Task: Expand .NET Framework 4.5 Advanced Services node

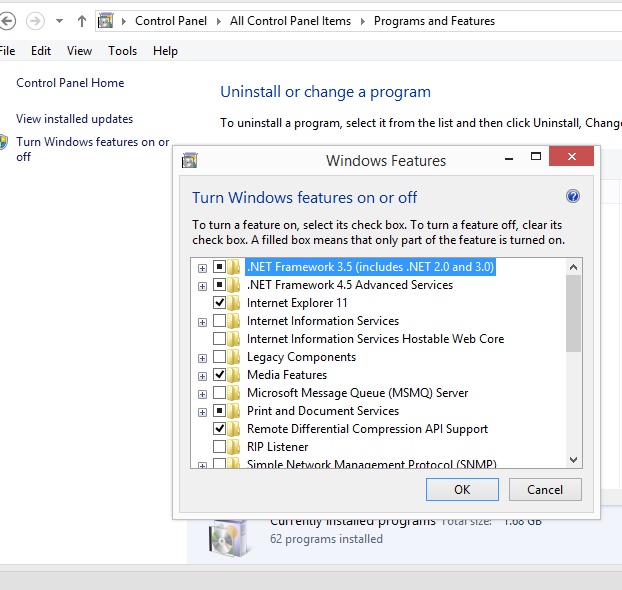Action: [202, 286]
